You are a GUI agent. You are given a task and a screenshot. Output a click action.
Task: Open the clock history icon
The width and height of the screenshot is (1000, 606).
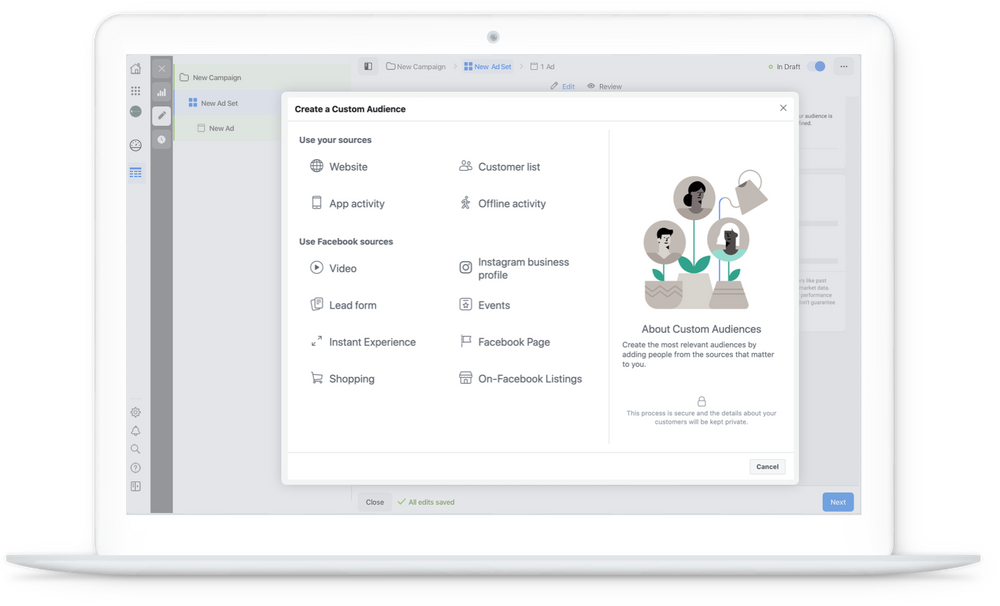coord(162,139)
